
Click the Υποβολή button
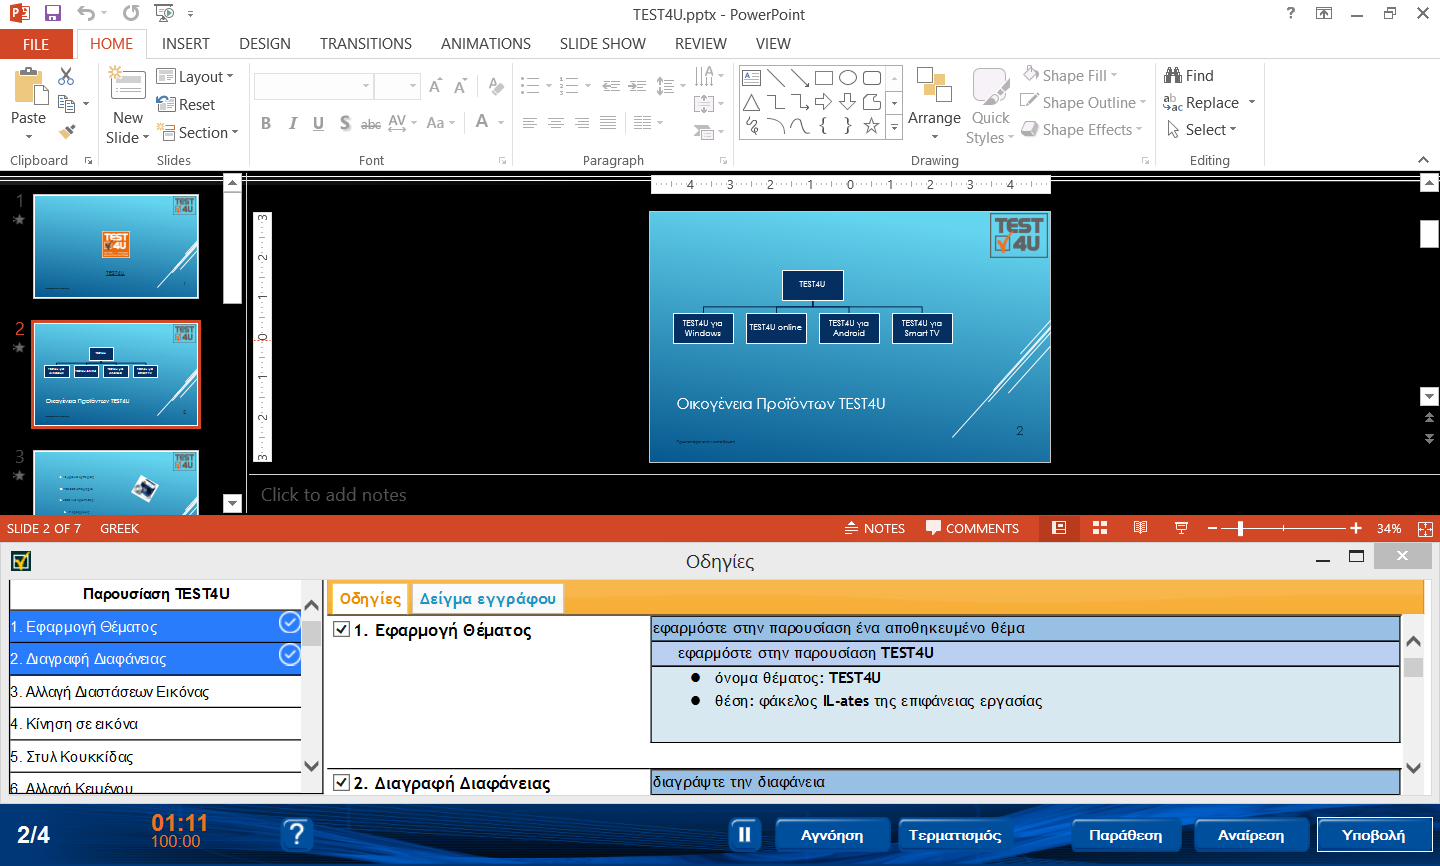(1374, 835)
